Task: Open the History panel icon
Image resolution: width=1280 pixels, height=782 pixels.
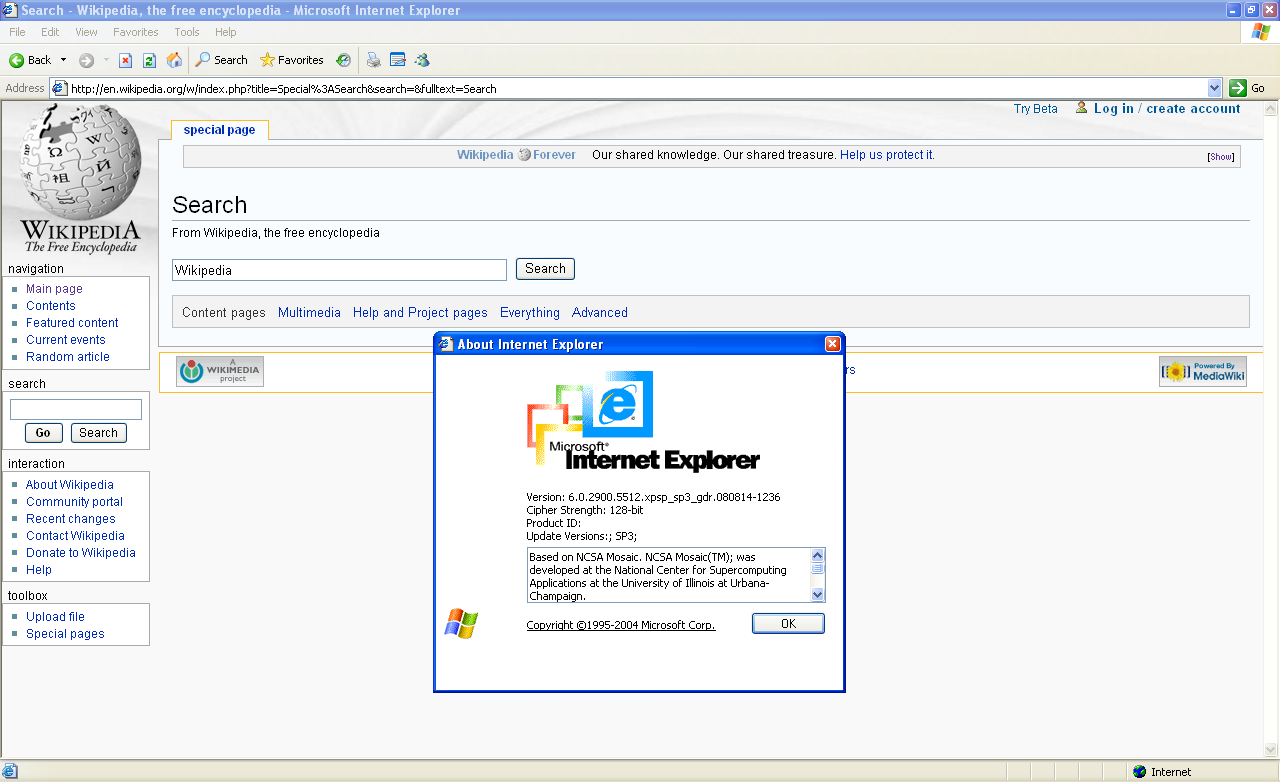Action: click(343, 60)
